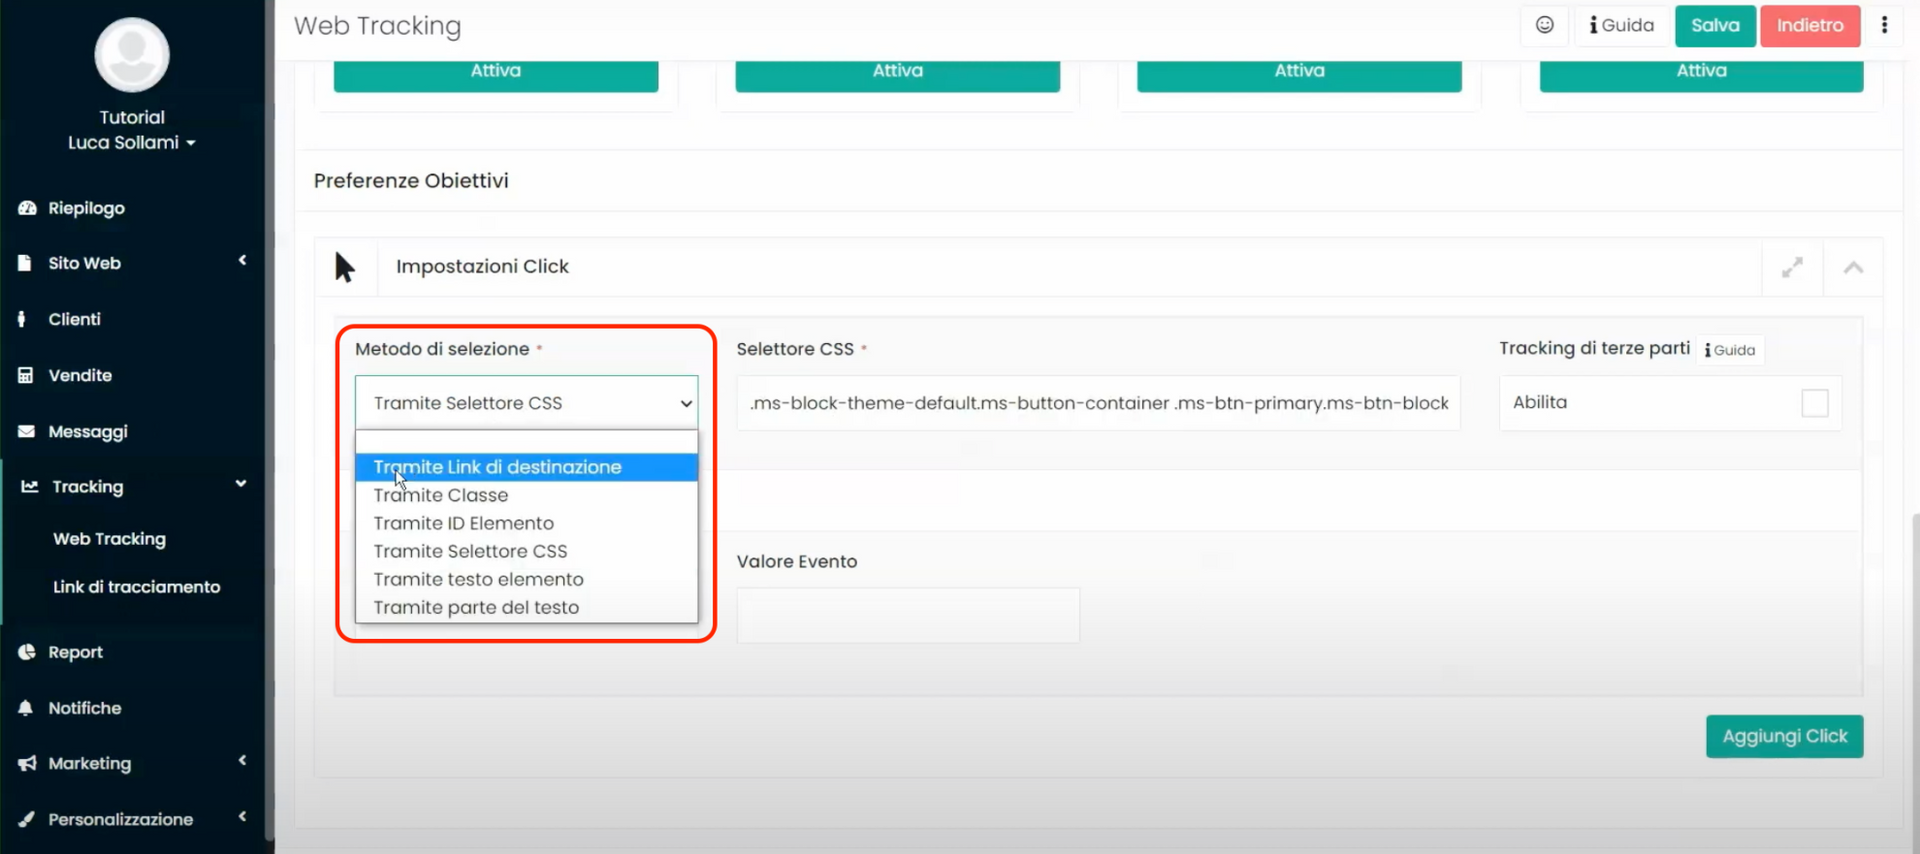
Task: Click the Valore Evento input field
Action: [x=907, y=615]
